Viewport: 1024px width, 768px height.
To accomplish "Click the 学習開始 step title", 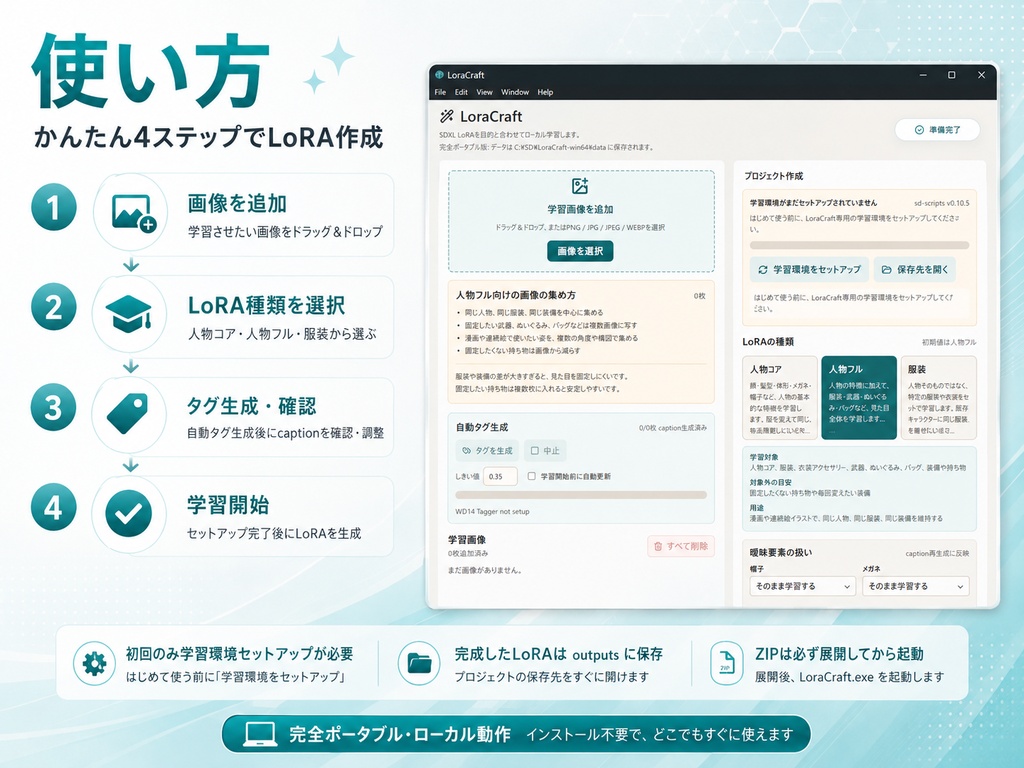I will coord(228,505).
